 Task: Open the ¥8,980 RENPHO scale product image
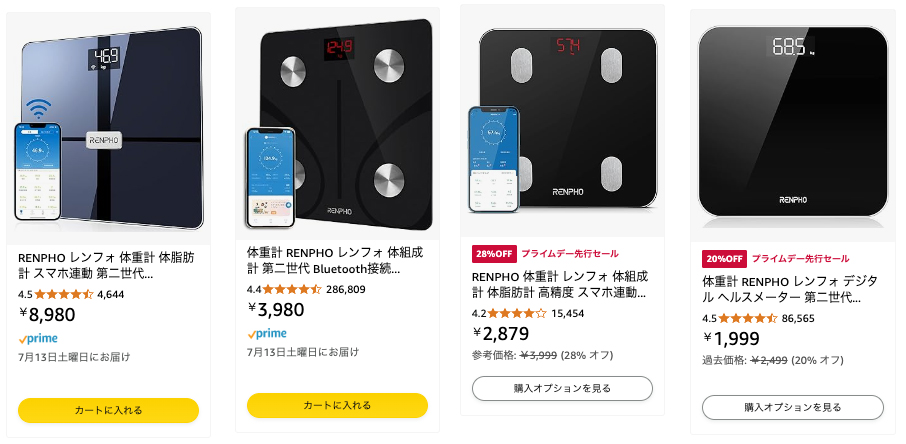click(109, 128)
